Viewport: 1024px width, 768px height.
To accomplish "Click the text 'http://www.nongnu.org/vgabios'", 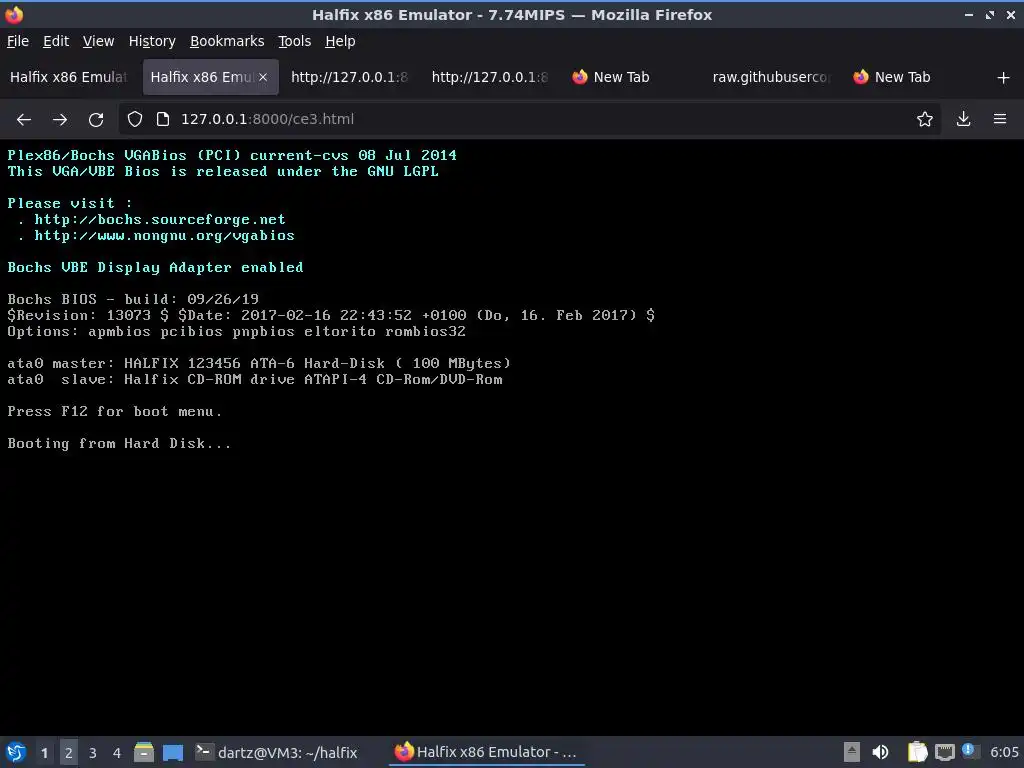I will (x=165, y=236).
